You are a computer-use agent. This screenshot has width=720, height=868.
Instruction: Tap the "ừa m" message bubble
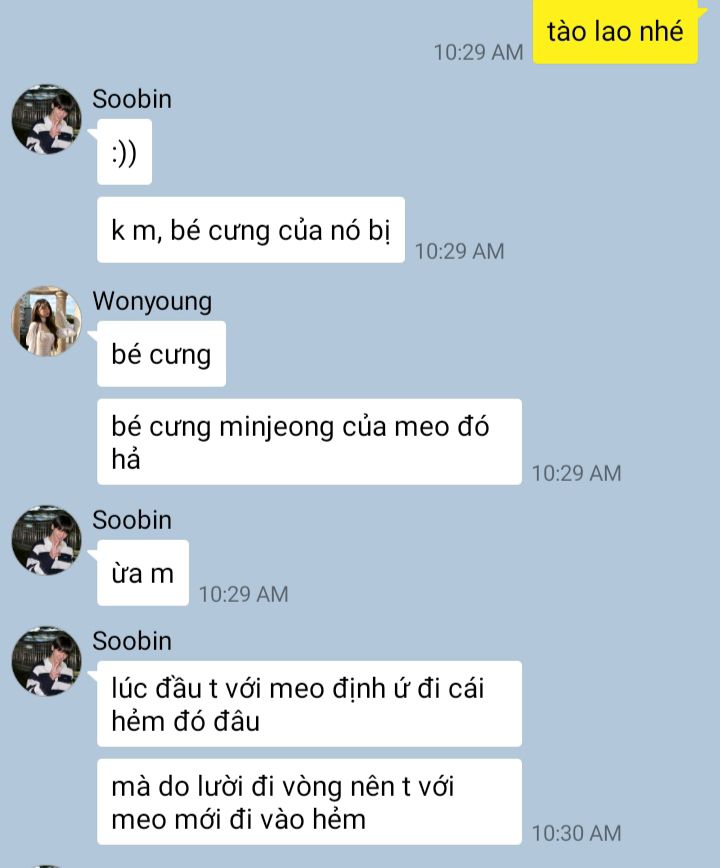point(143,573)
